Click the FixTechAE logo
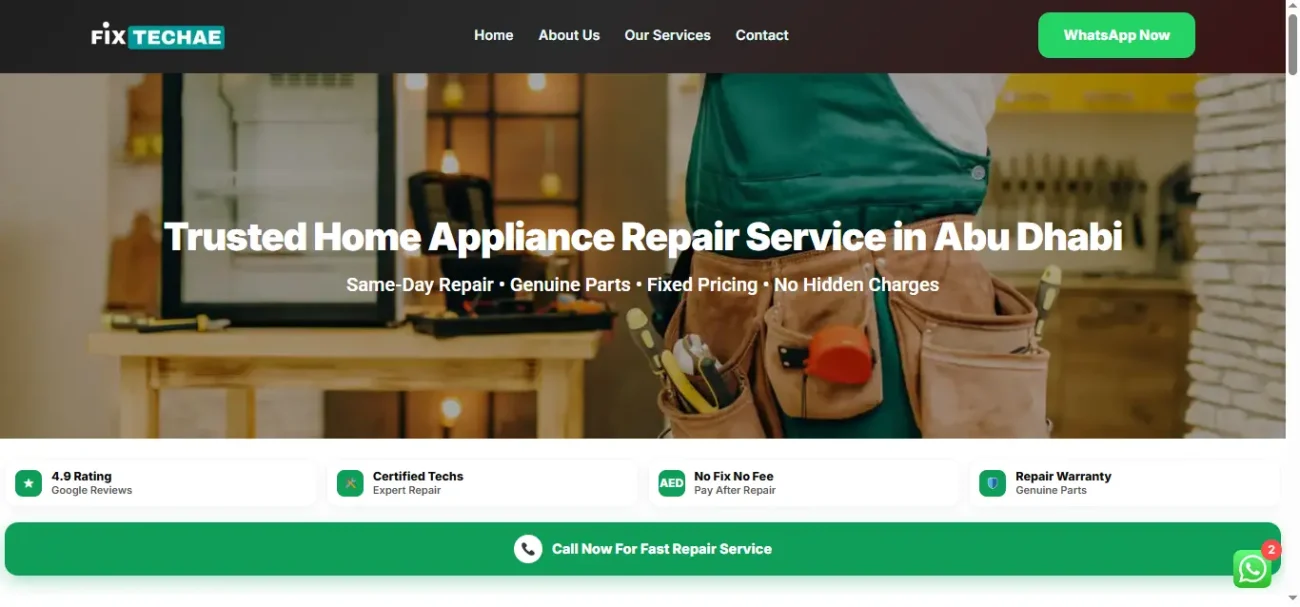This screenshot has height=607, width=1300. pyautogui.click(x=158, y=36)
